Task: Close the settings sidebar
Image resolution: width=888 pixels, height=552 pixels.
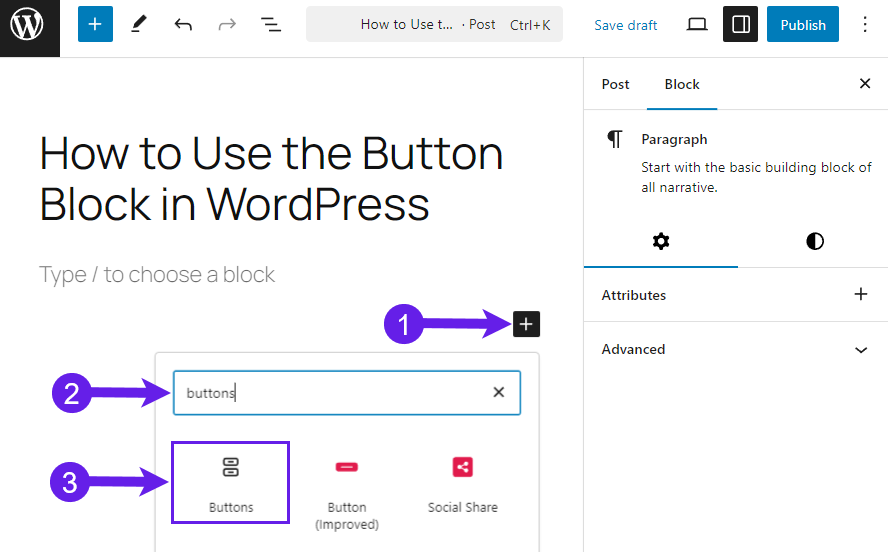Action: (x=865, y=84)
